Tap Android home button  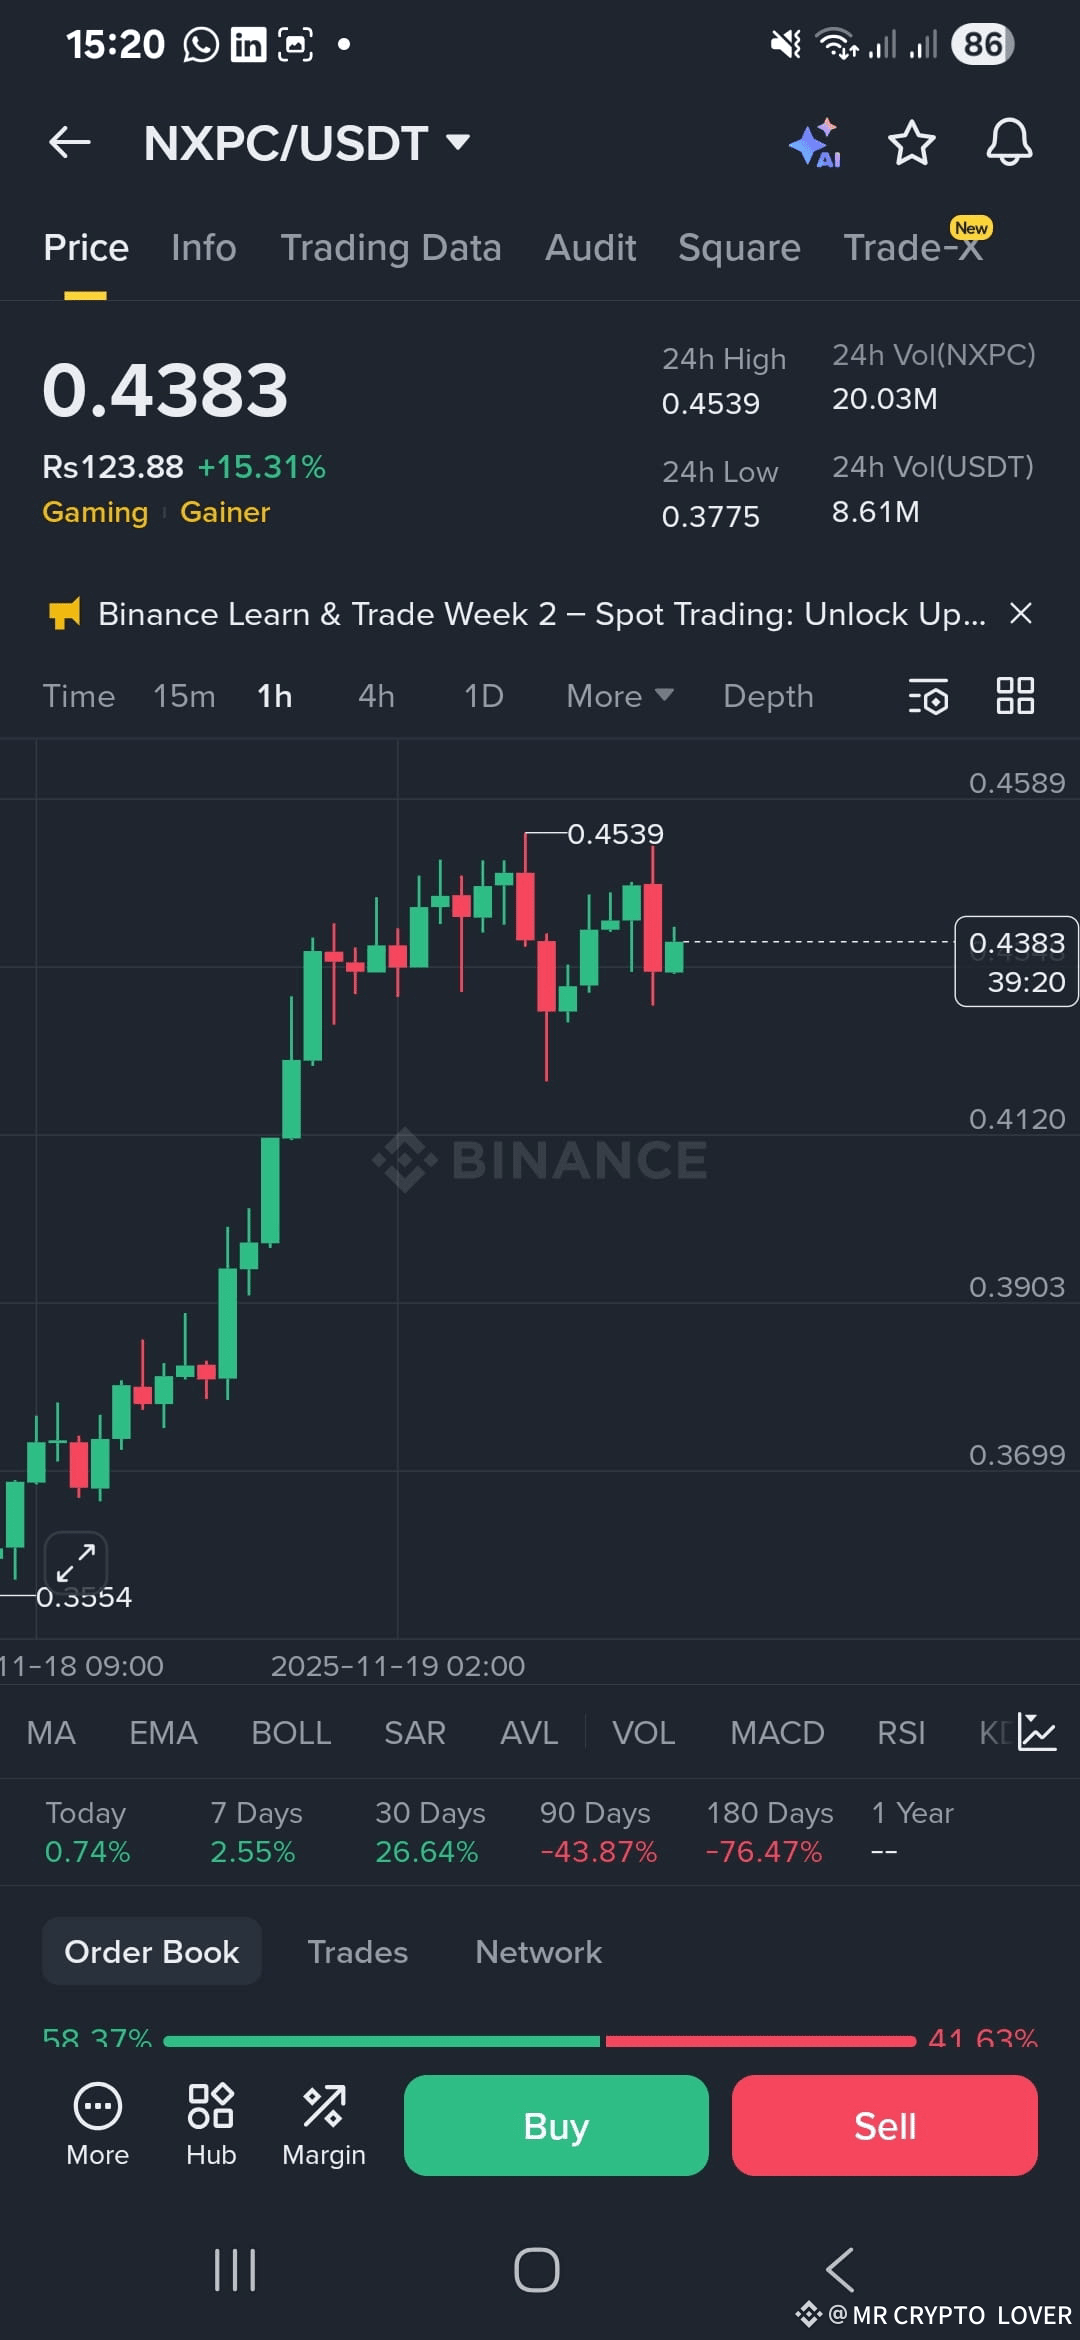coord(537,2270)
